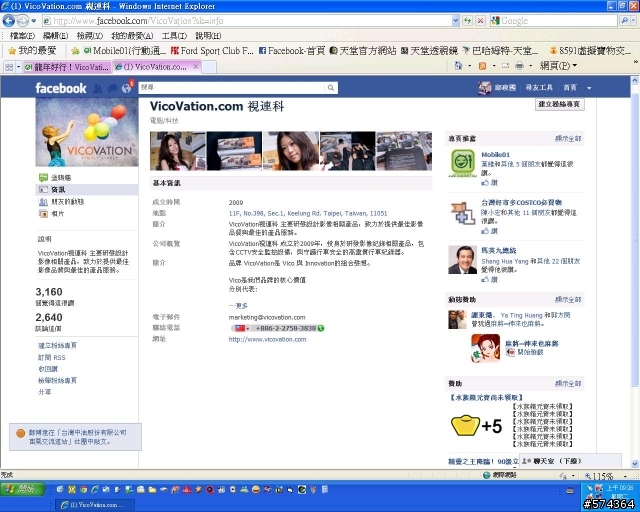The image size is (640, 512).
Task: Expand the Print icon dropdown arrow
Action: (530, 65)
